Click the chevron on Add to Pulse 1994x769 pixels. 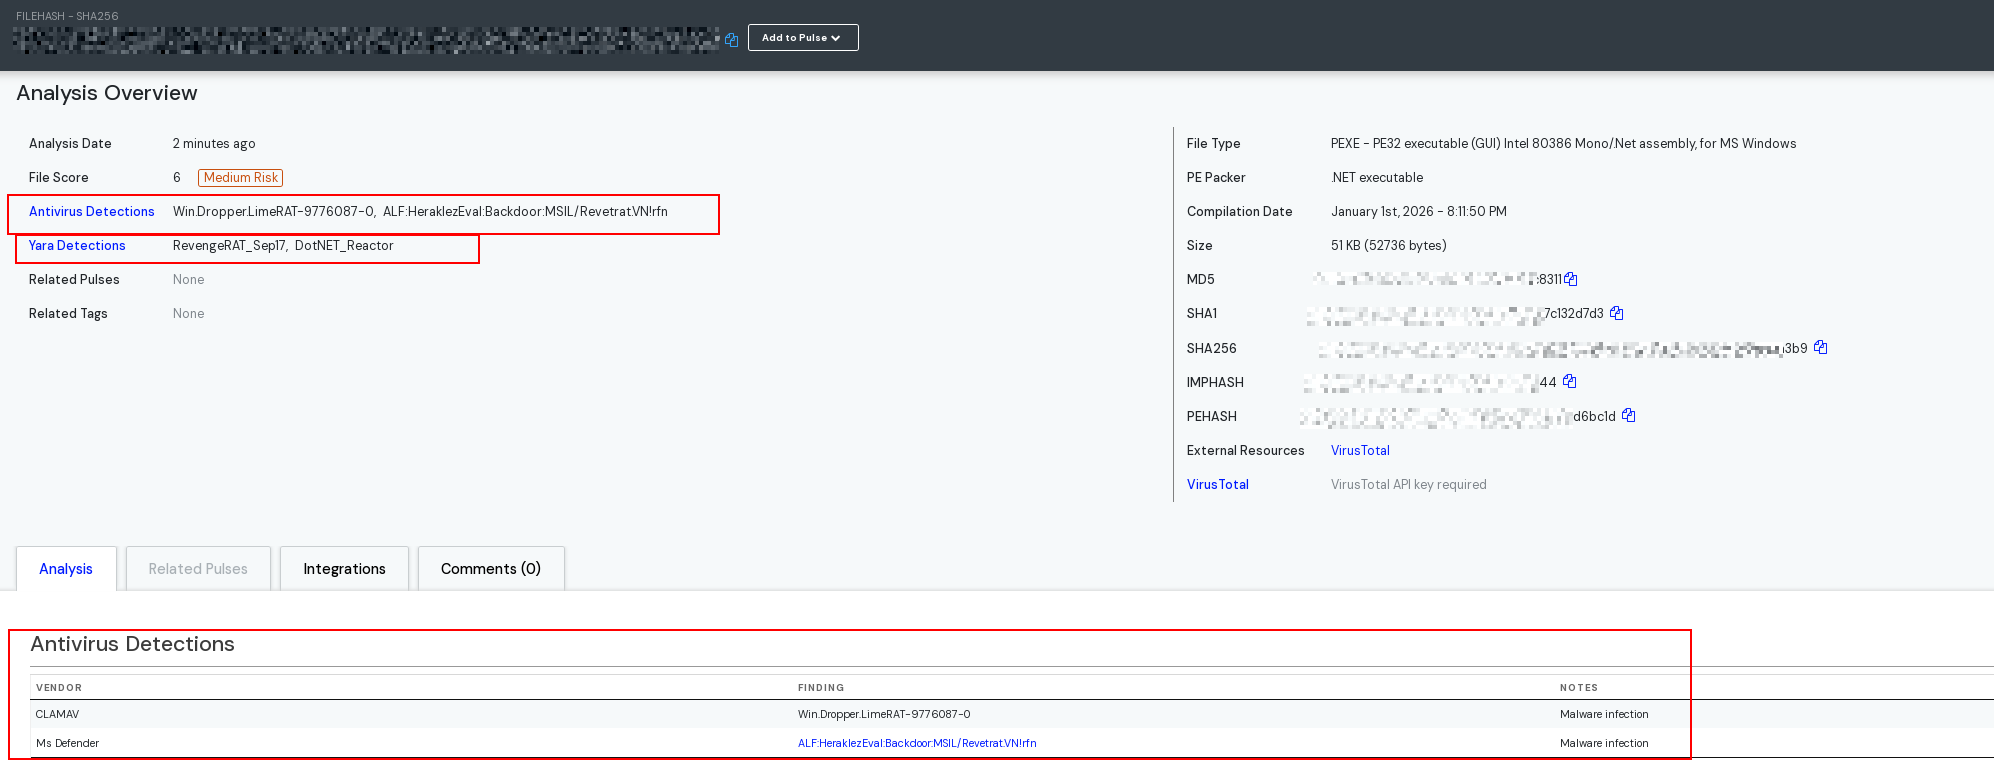(836, 38)
